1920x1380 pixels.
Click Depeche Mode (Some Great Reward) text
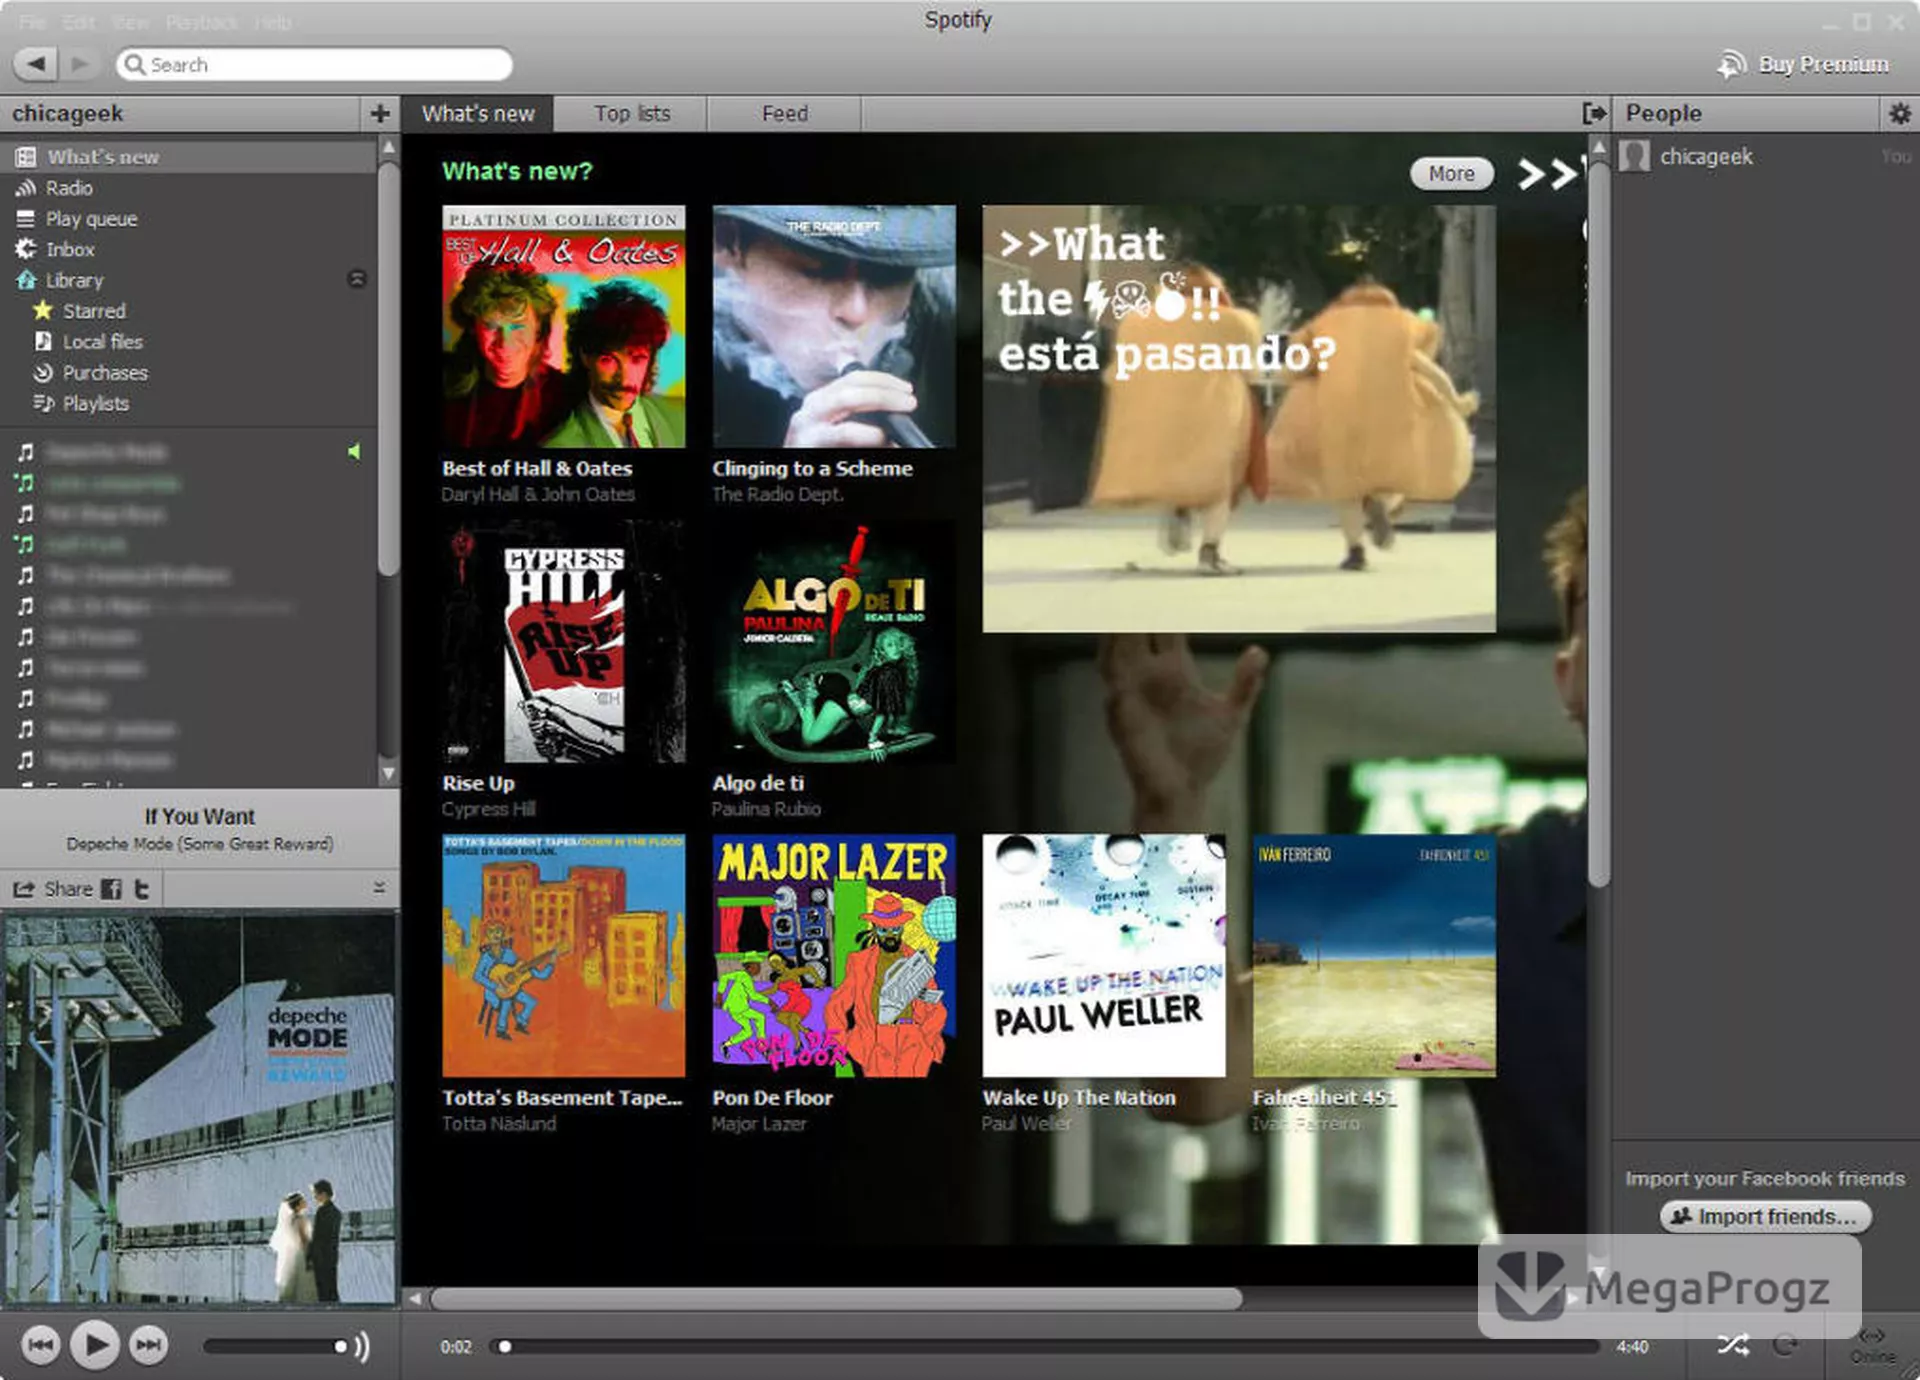pos(199,844)
